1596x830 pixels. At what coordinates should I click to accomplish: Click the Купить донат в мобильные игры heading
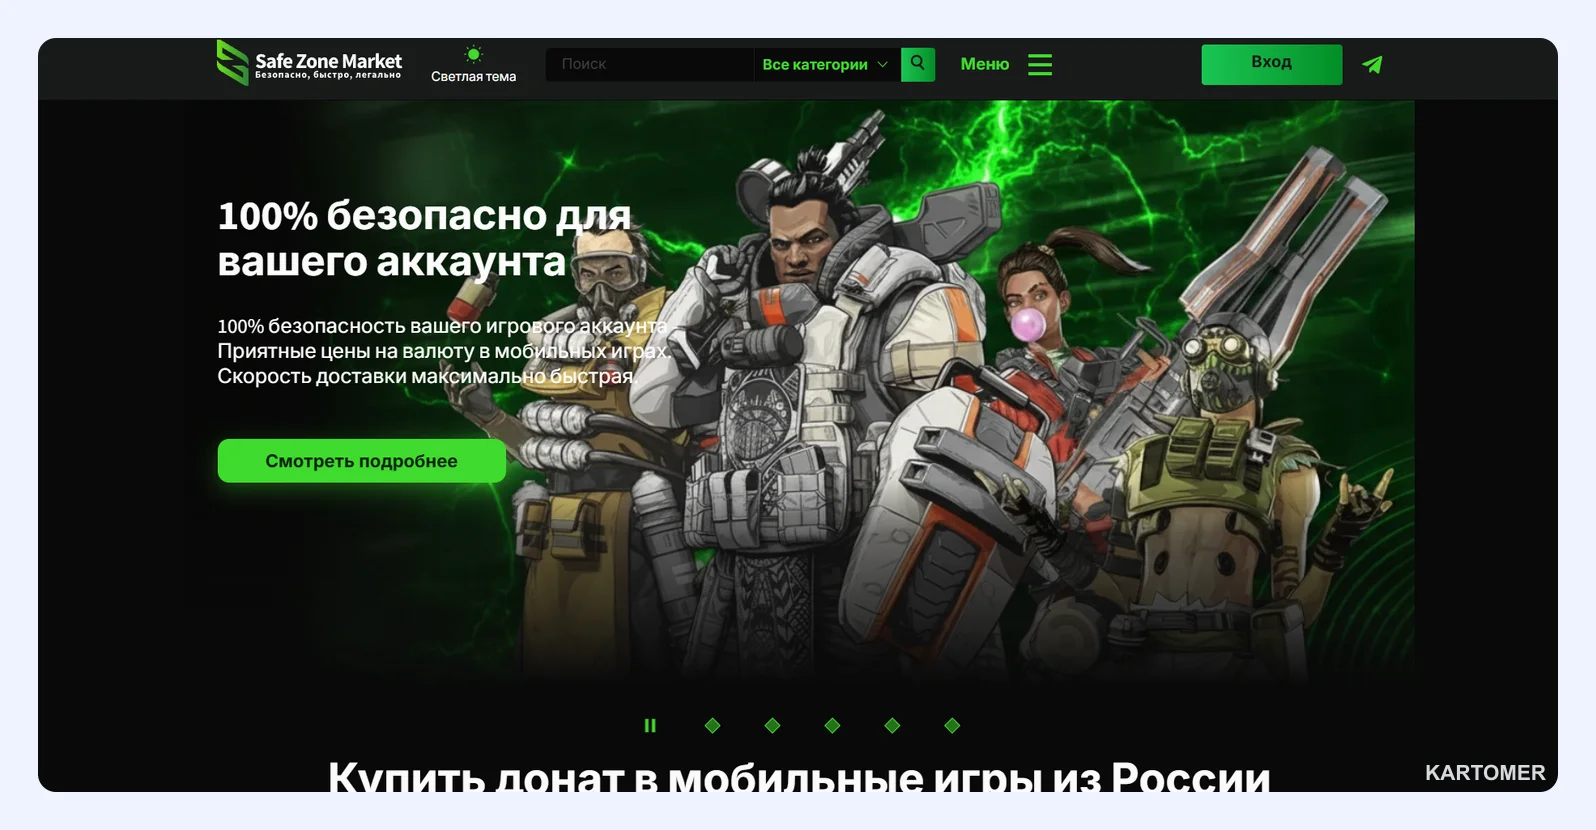coord(799,775)
